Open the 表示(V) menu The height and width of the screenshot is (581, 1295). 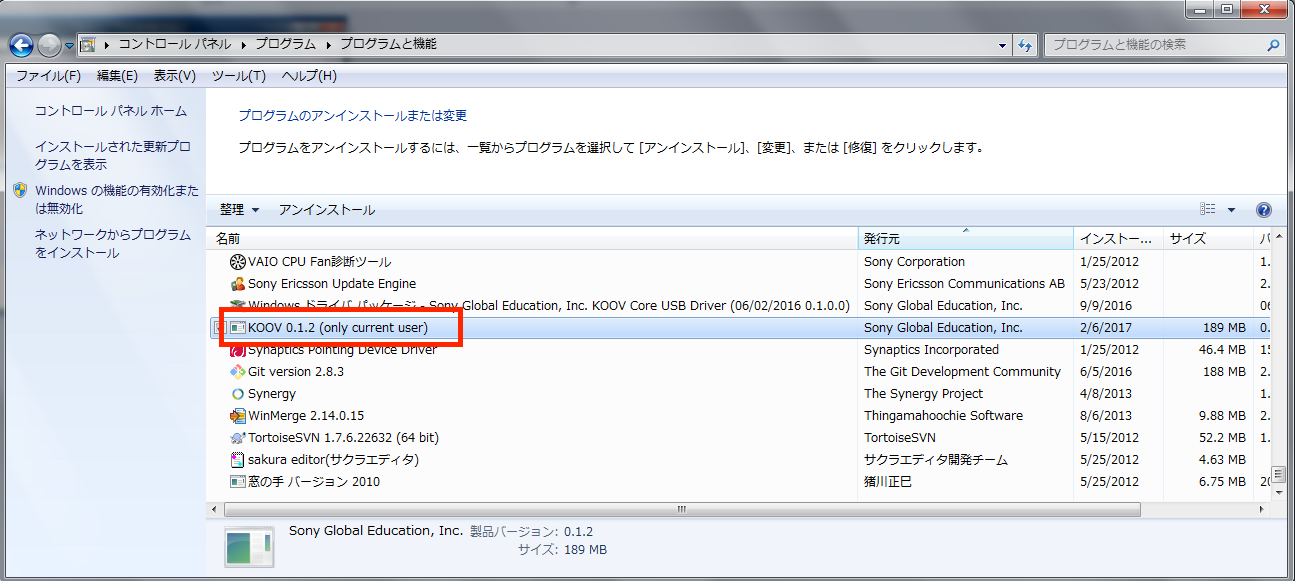point(174,76)
